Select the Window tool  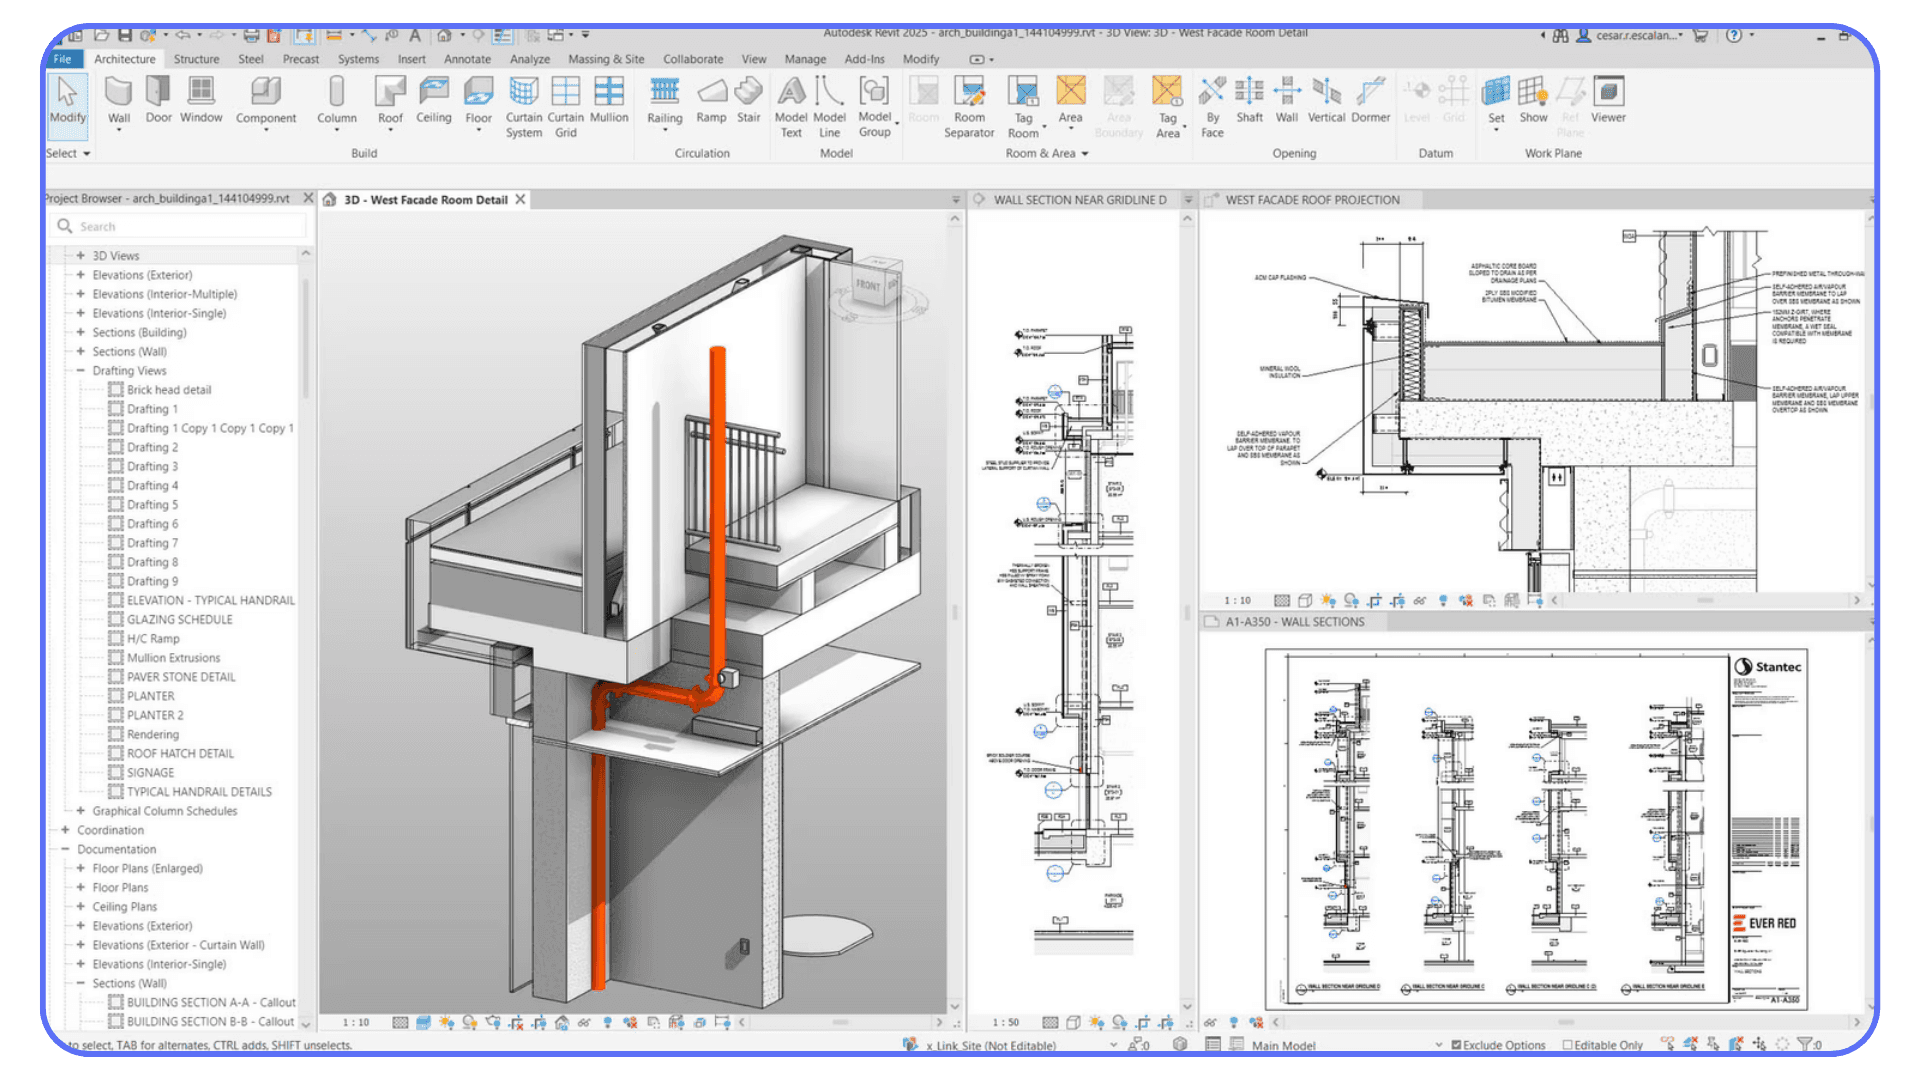click(x=201, y=100)
